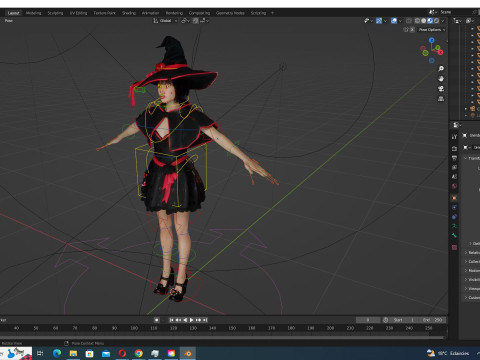The height and width of the screenshot is (360, 480).
Task: Open the orange Object properties tab
Action: point(454,198)
